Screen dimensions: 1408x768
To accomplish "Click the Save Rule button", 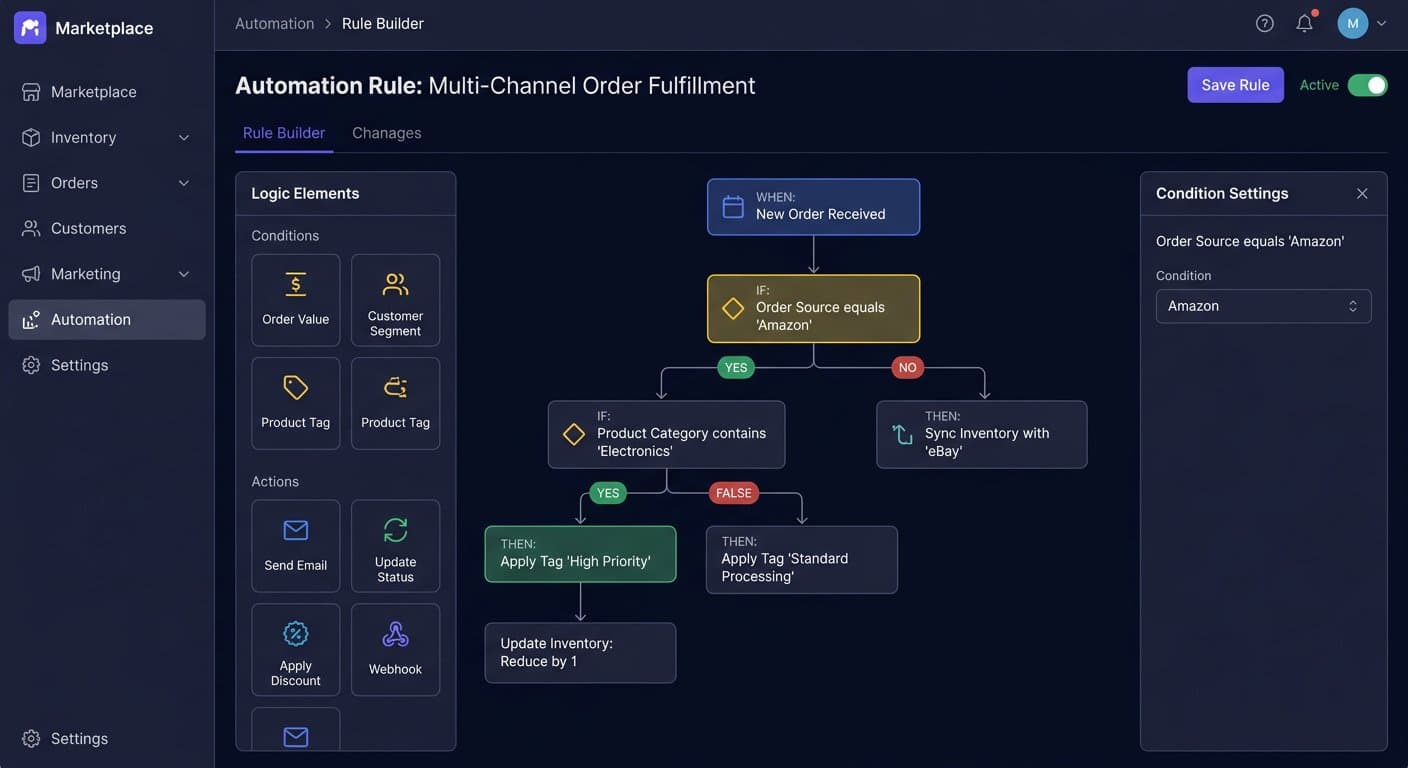I will (x=1235, y=85).
